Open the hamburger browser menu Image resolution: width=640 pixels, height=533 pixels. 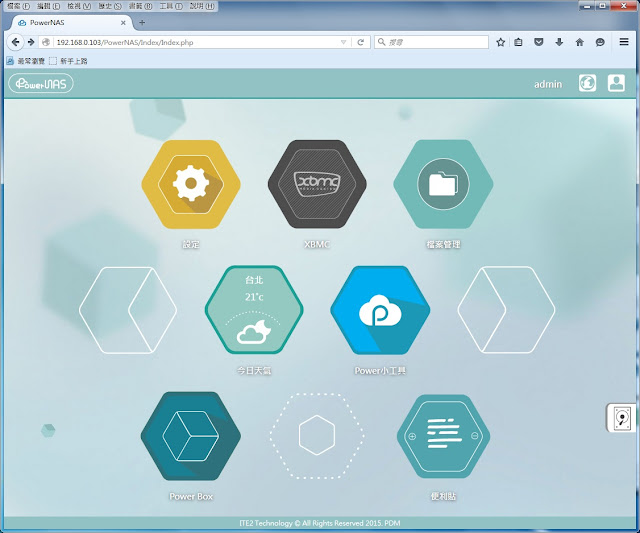pyautogui.click(x=624, y=42)
